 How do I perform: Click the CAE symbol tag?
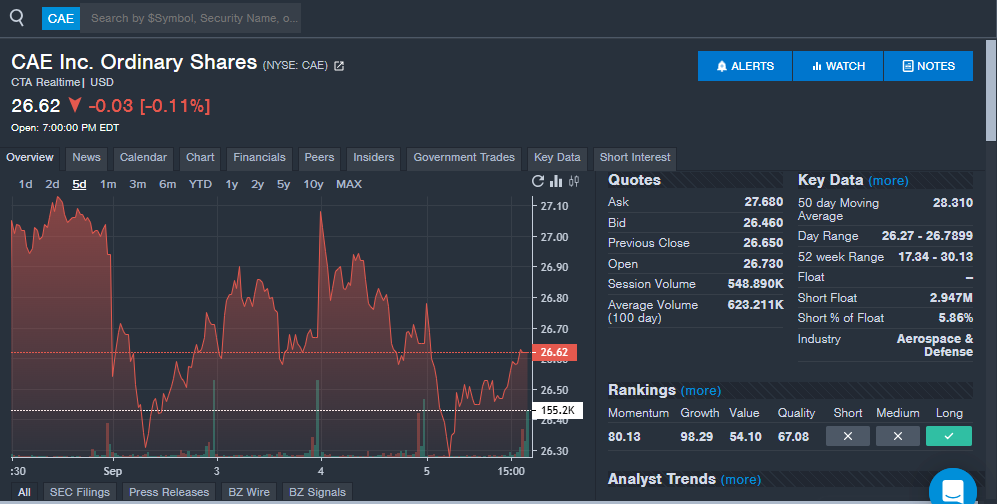pyautogui.click(x=61, y=18)
